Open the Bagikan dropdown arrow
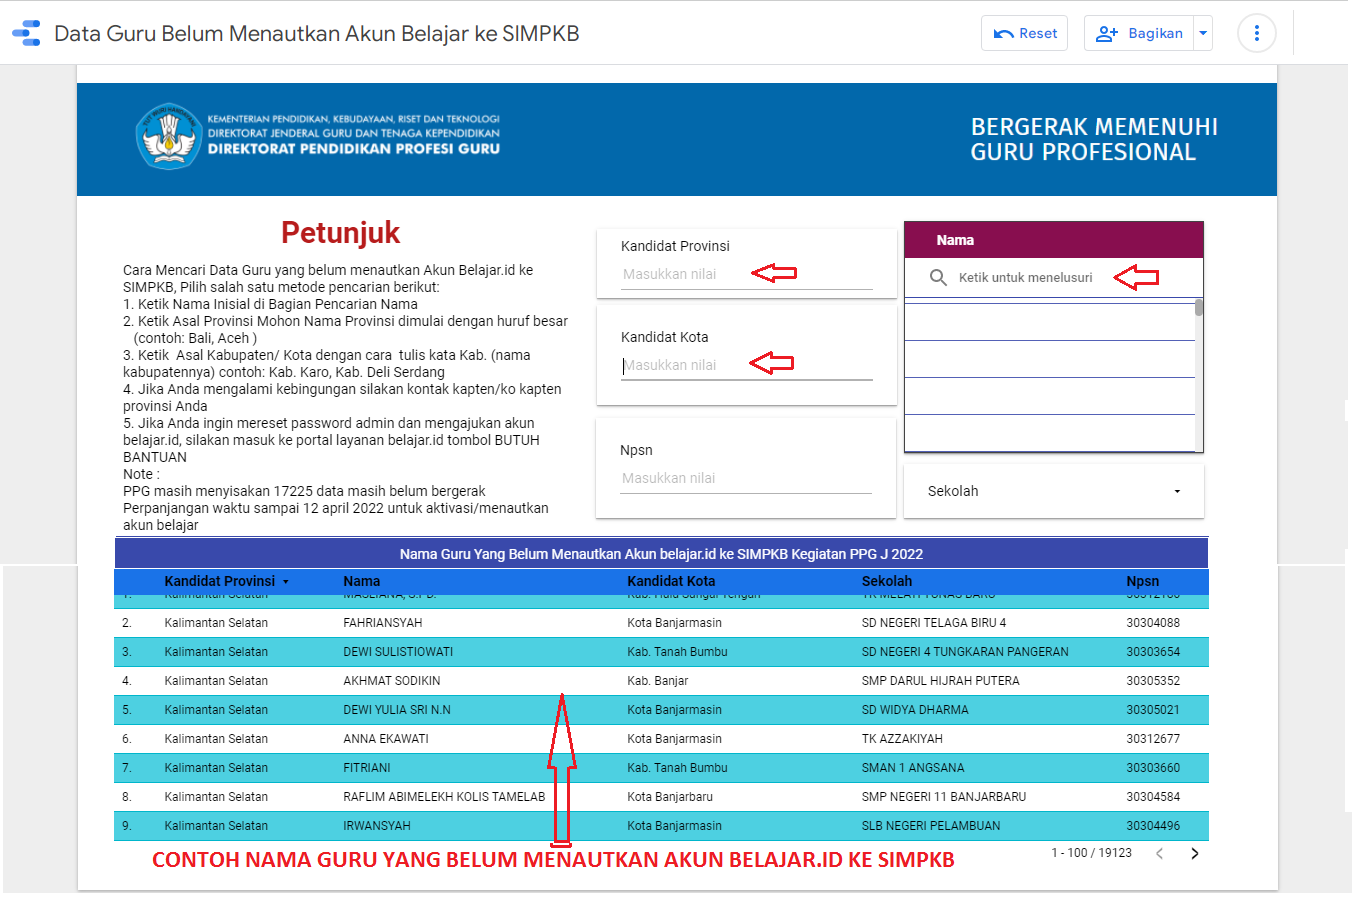 (1203, 33)
